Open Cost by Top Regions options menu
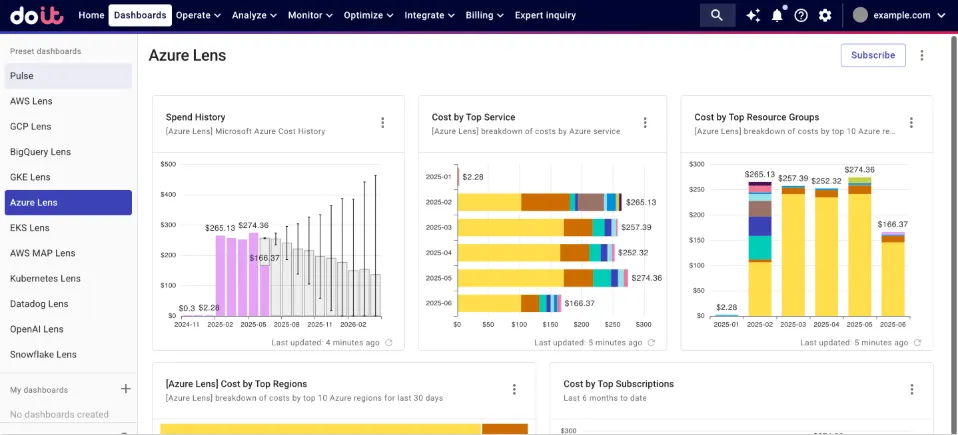958x435 pixels. (x=514, y=390)
